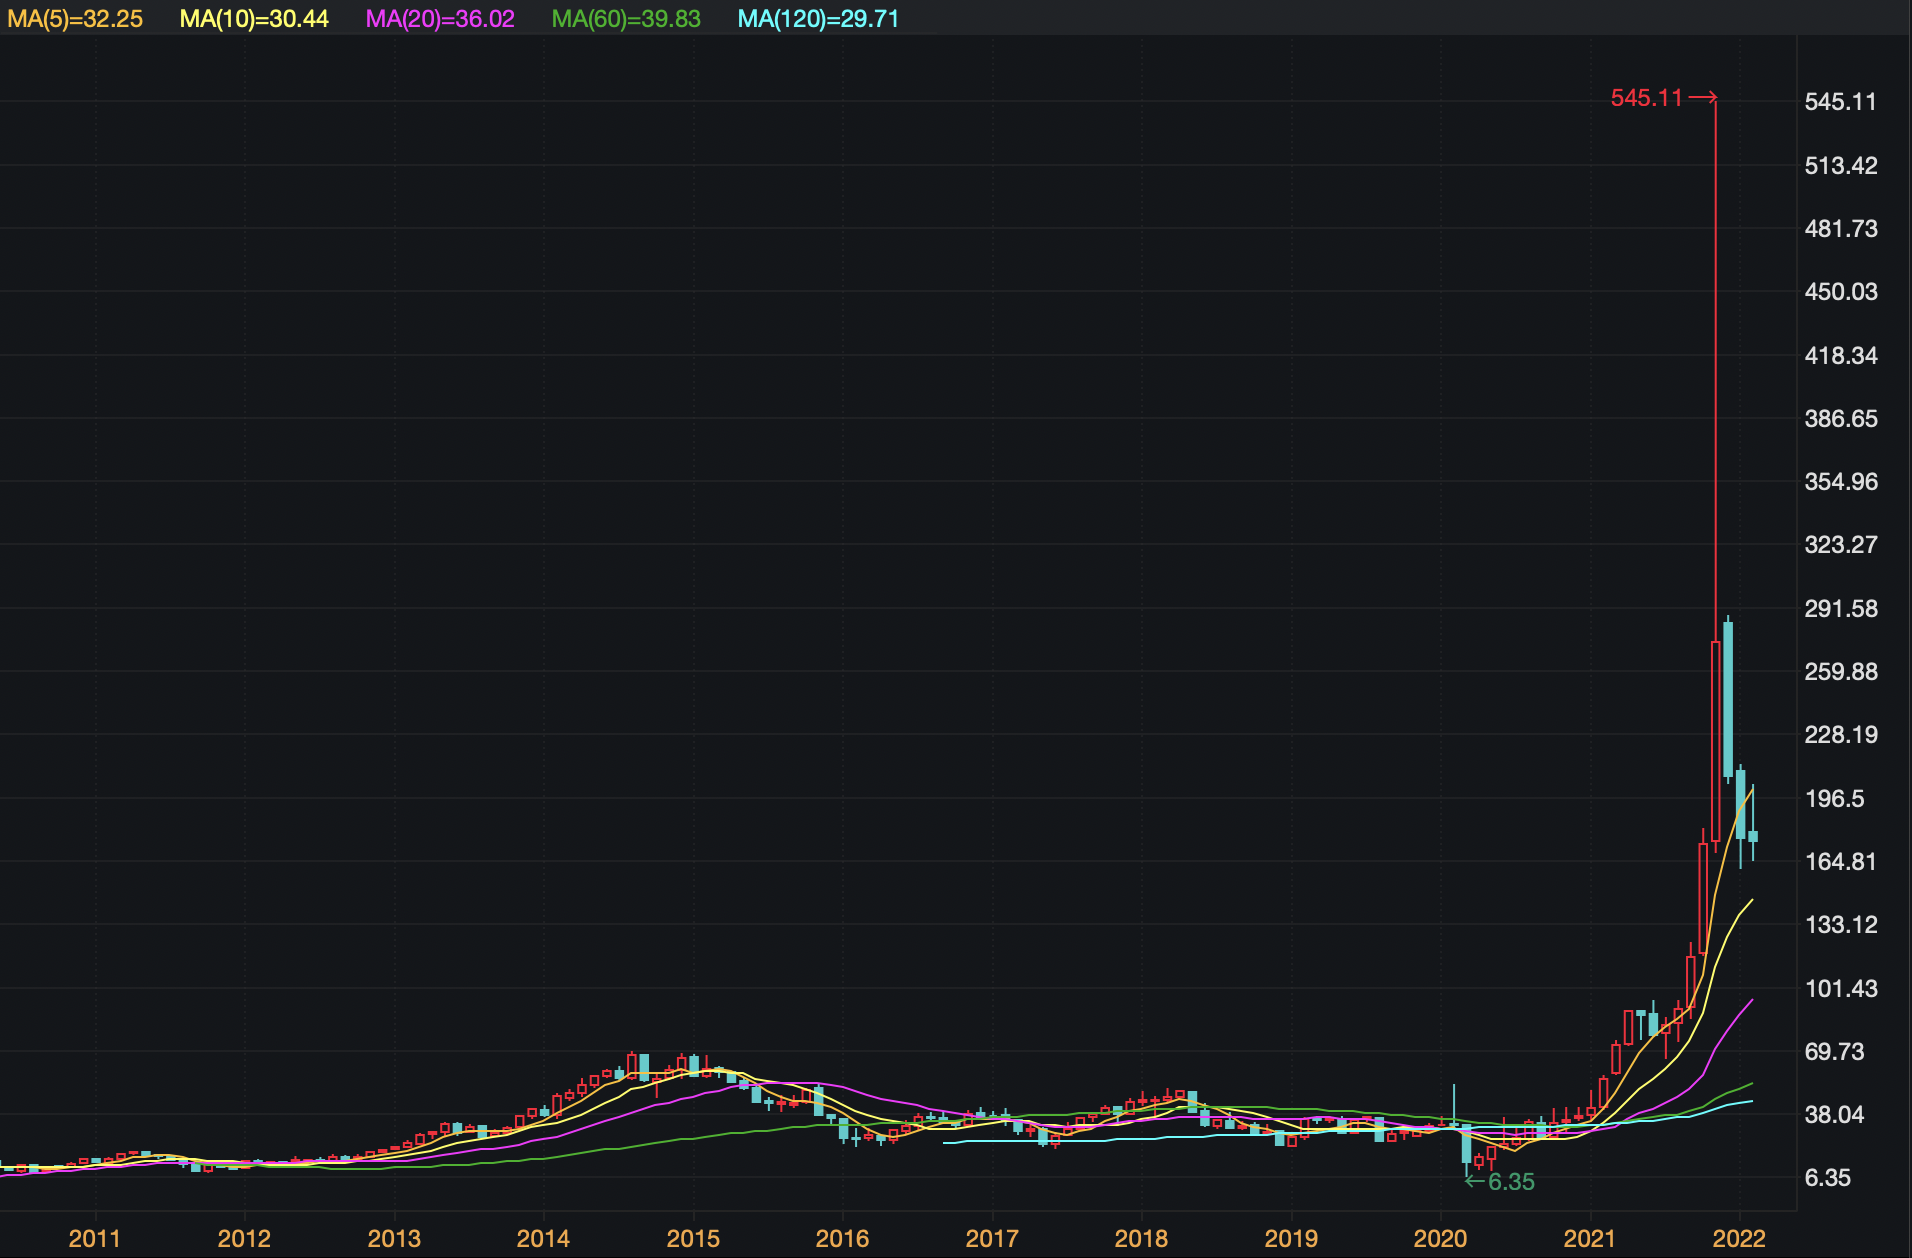
Task: Click the 101.43 price axis label
Action: 1841,989
